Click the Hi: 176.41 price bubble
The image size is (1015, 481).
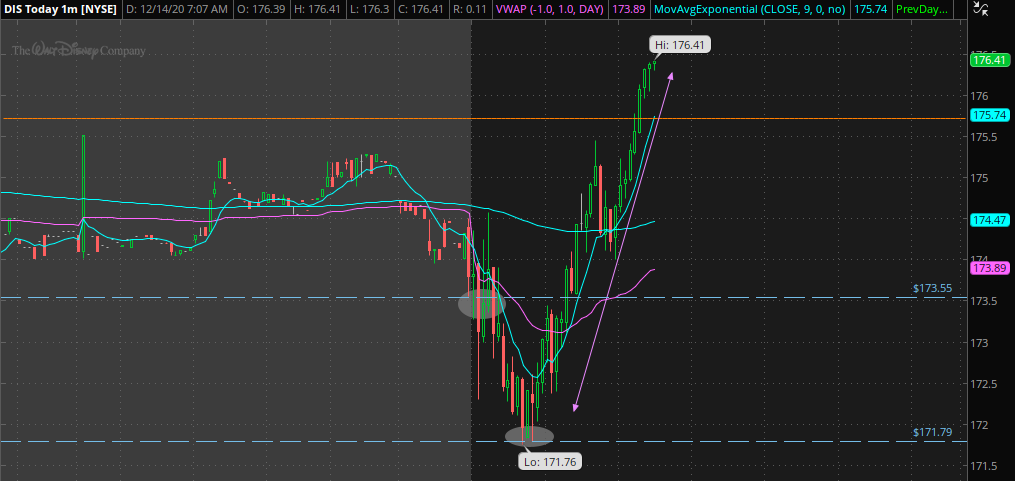tap(681, 45)
